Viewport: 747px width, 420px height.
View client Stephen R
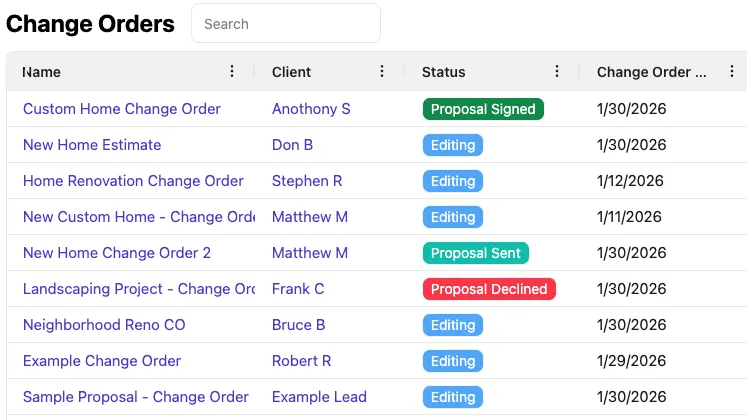(307, 181)
